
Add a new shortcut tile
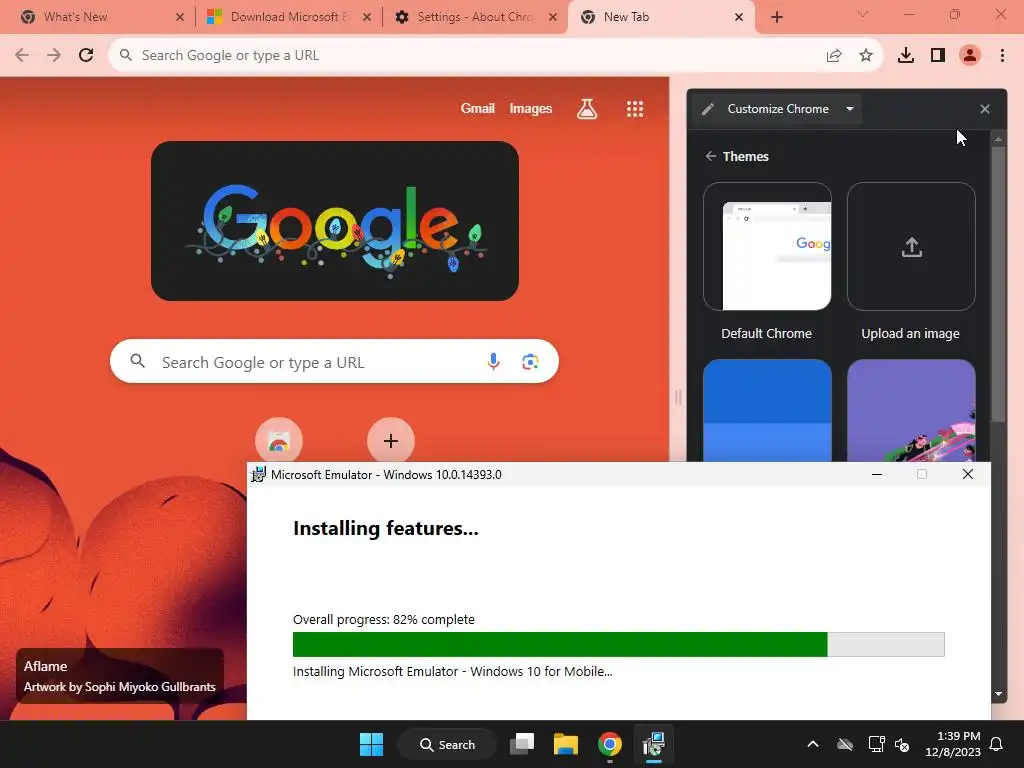point(391,441)
